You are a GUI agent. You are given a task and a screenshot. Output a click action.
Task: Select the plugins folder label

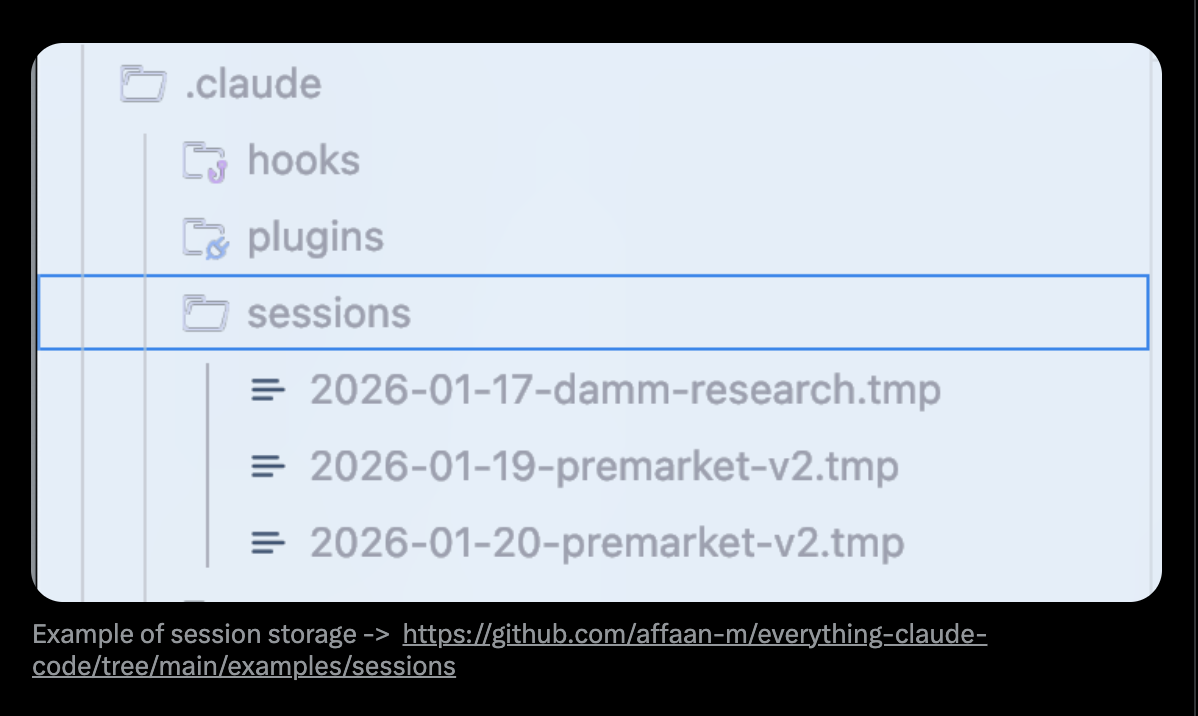point(315,237)
